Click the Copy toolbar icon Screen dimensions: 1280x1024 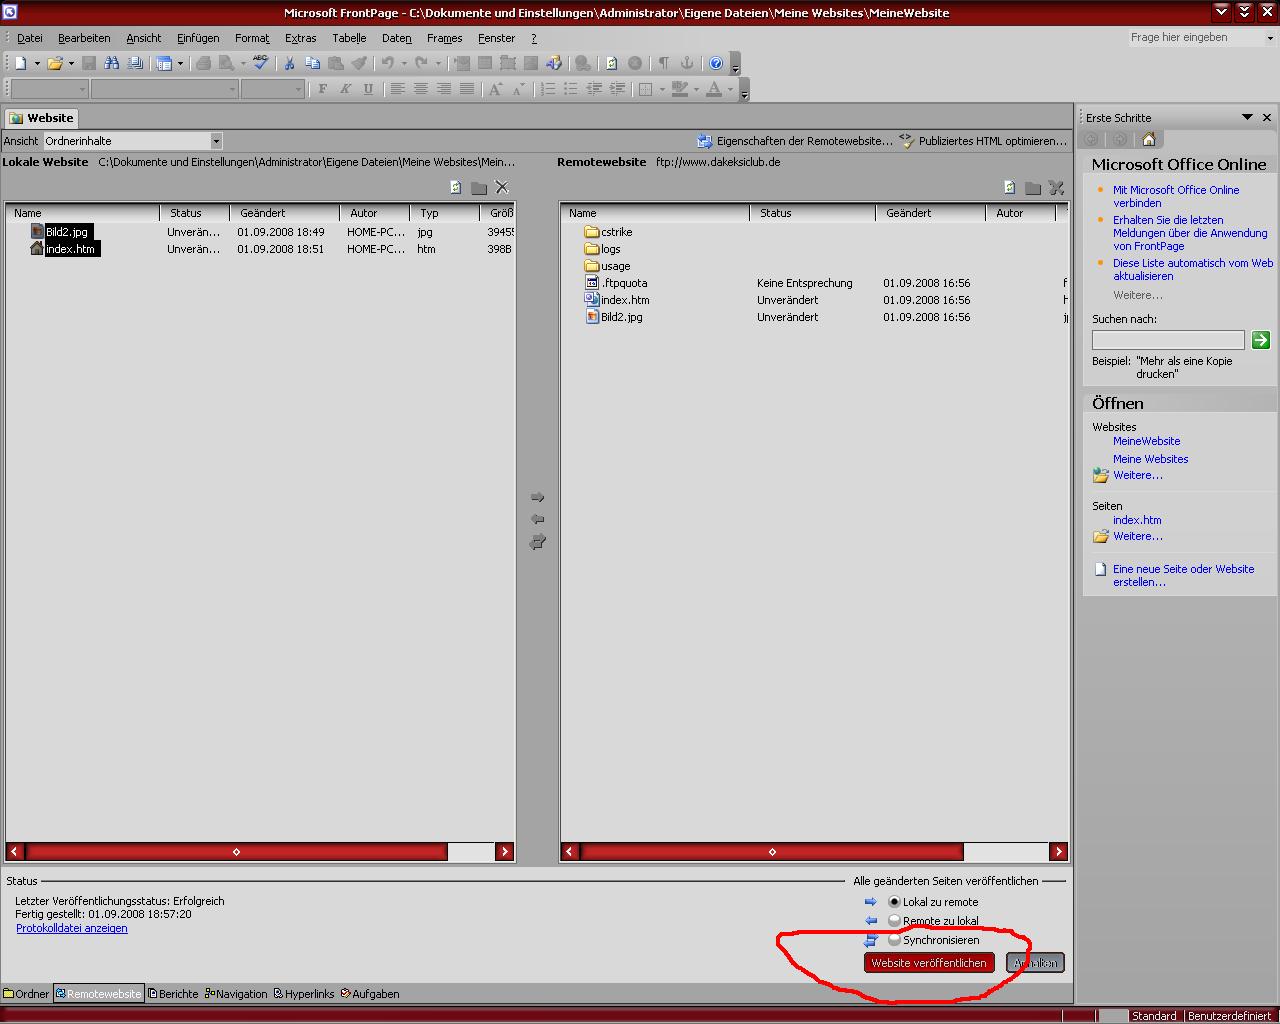[313, 63]
